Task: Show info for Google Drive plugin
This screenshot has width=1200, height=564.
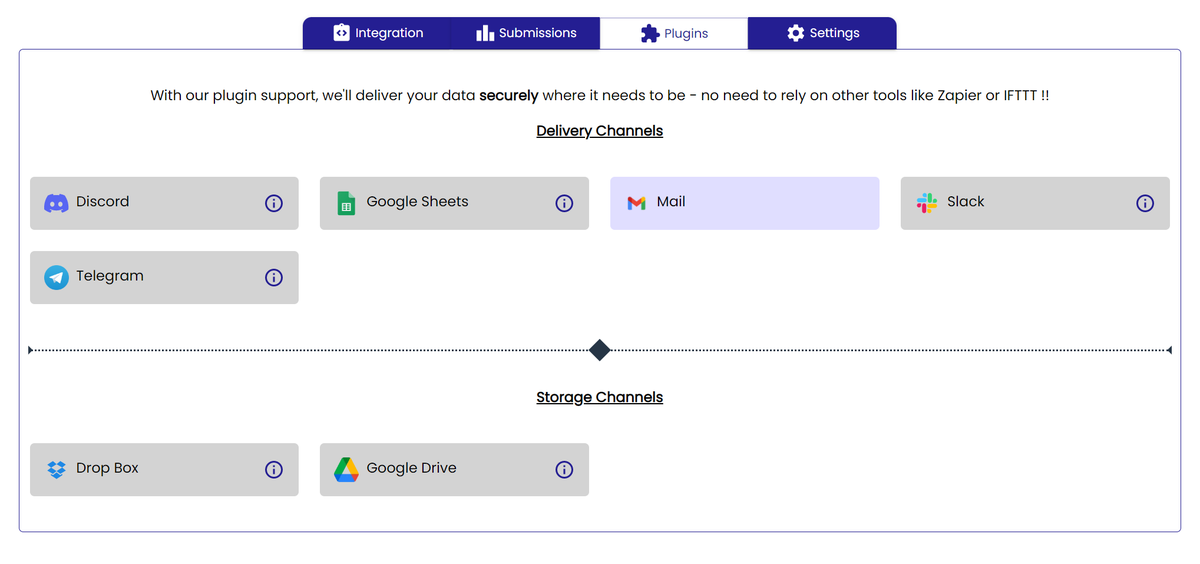Action: click(x=564, y=469)
